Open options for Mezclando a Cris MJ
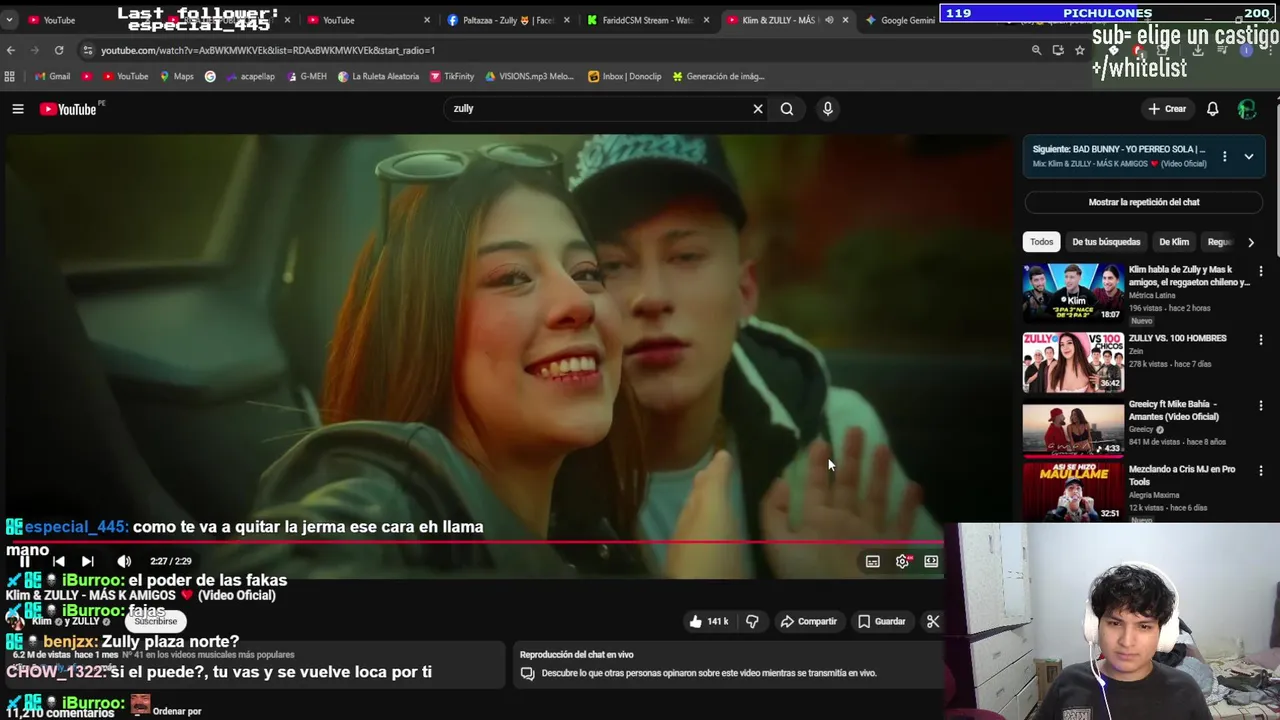 1260,470
